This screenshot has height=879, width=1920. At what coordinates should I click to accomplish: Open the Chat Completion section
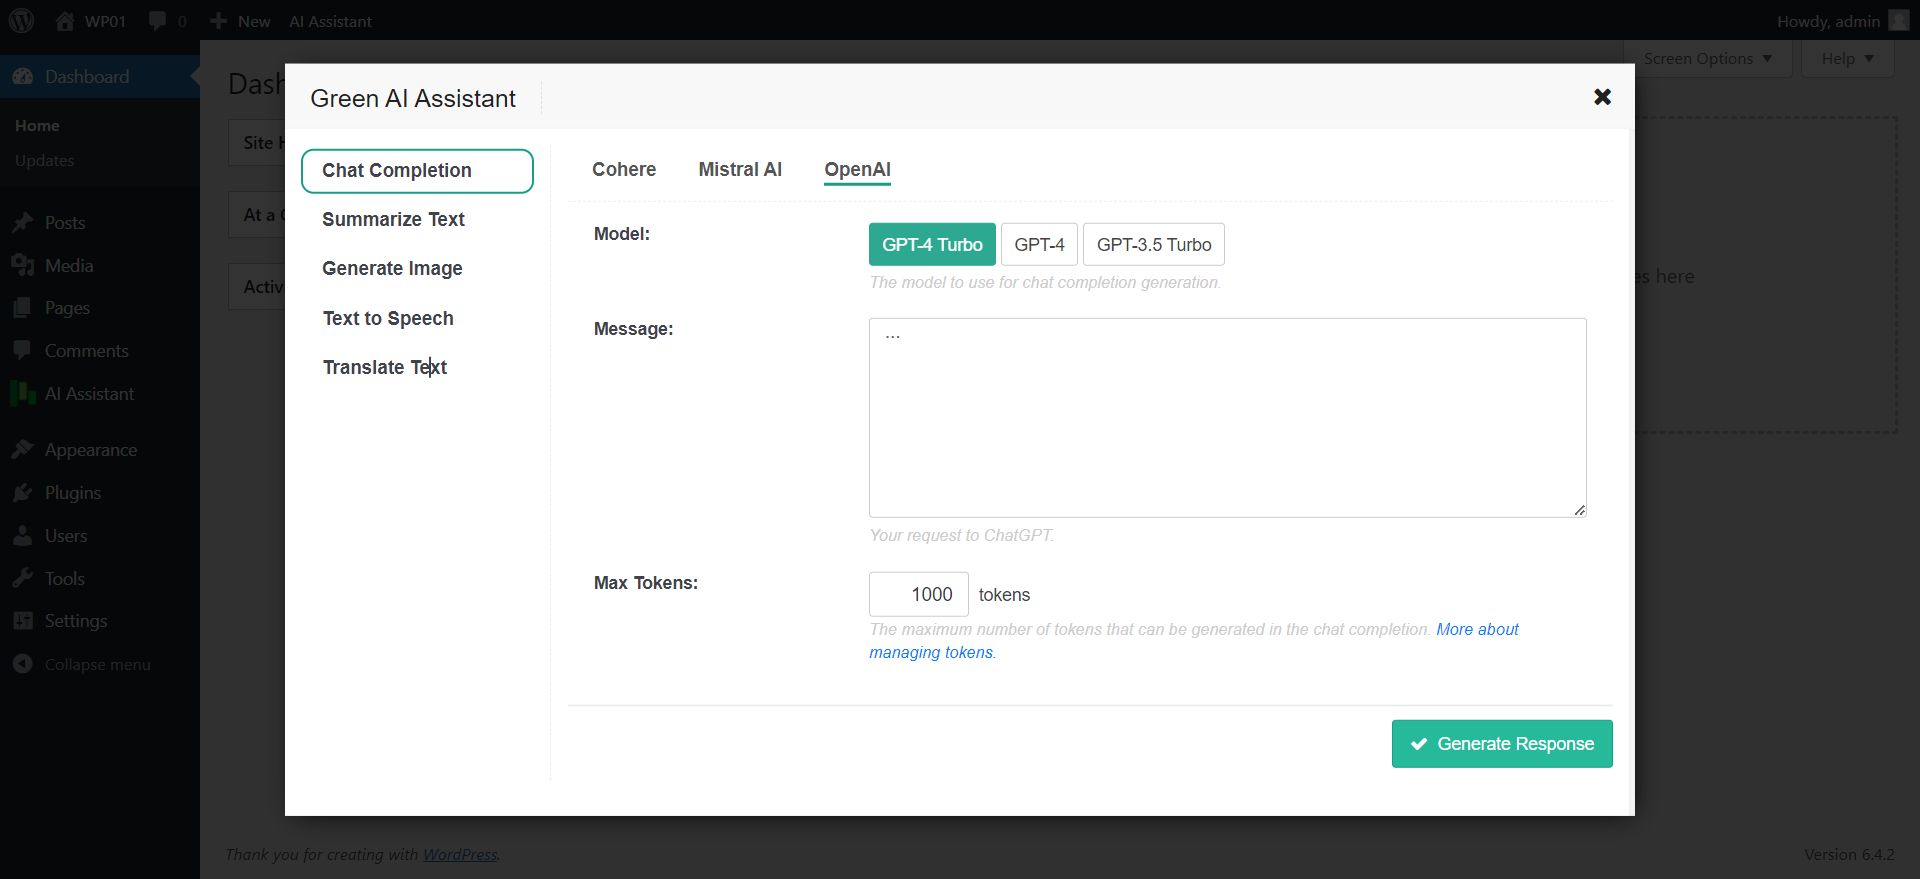pos(417,171)
